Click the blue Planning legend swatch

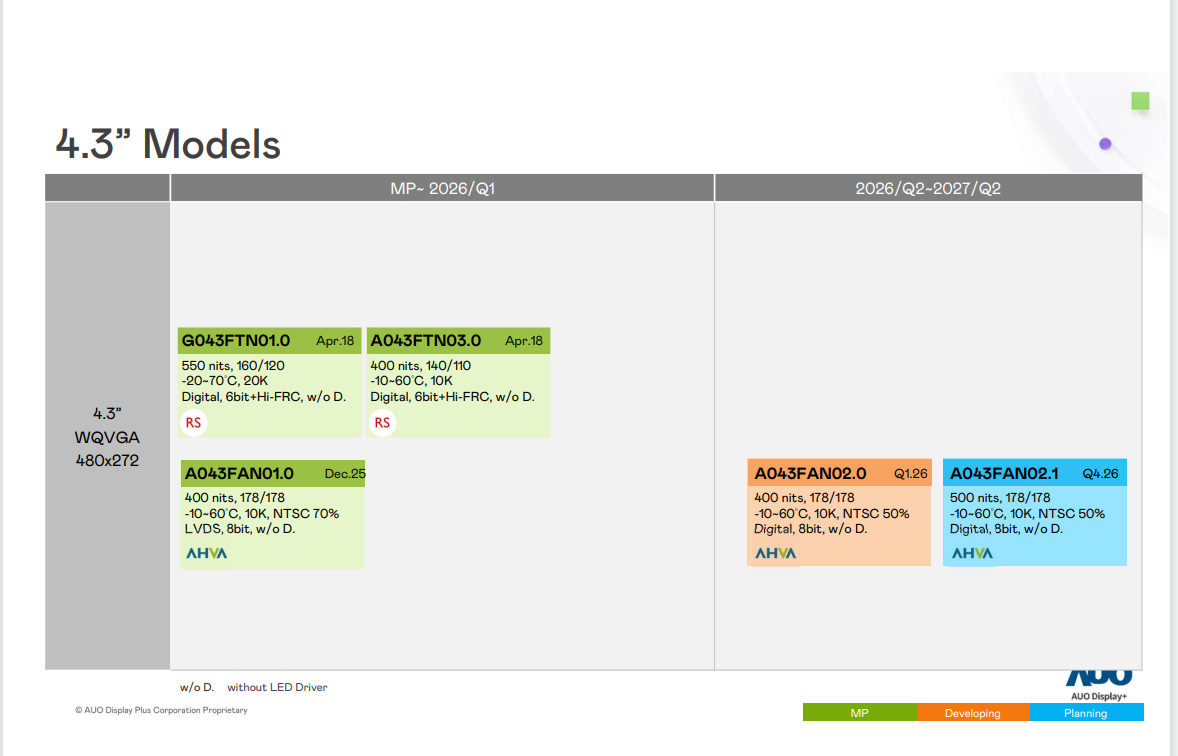pyautogui.click(x=1085, y=713)
